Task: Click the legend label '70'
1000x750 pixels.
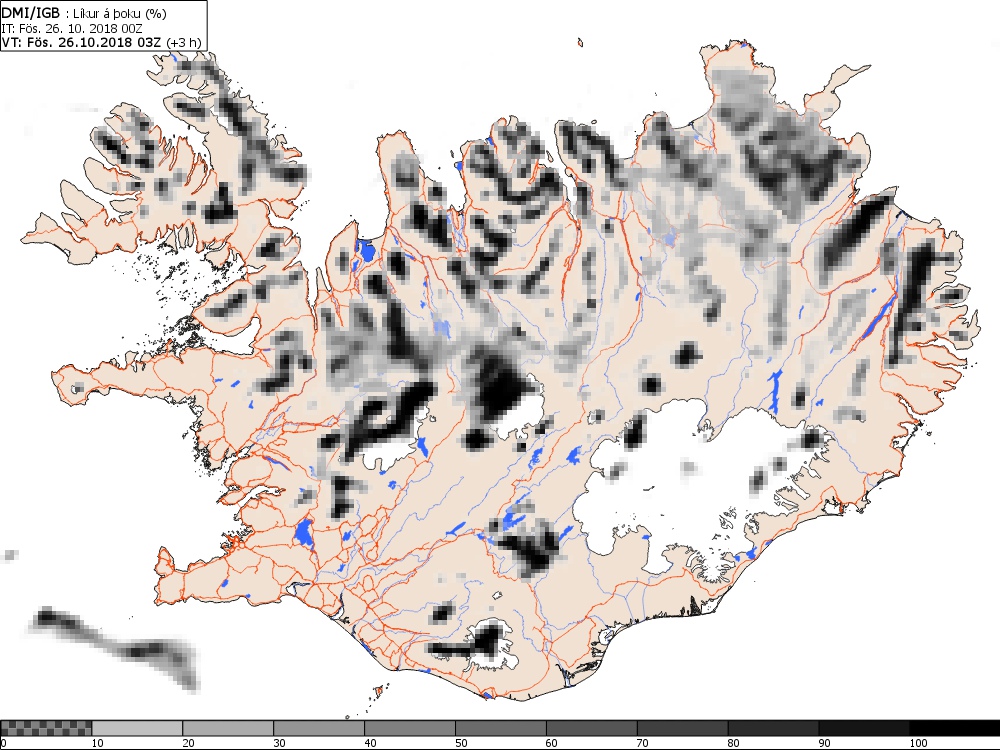Action: [643, 743]
